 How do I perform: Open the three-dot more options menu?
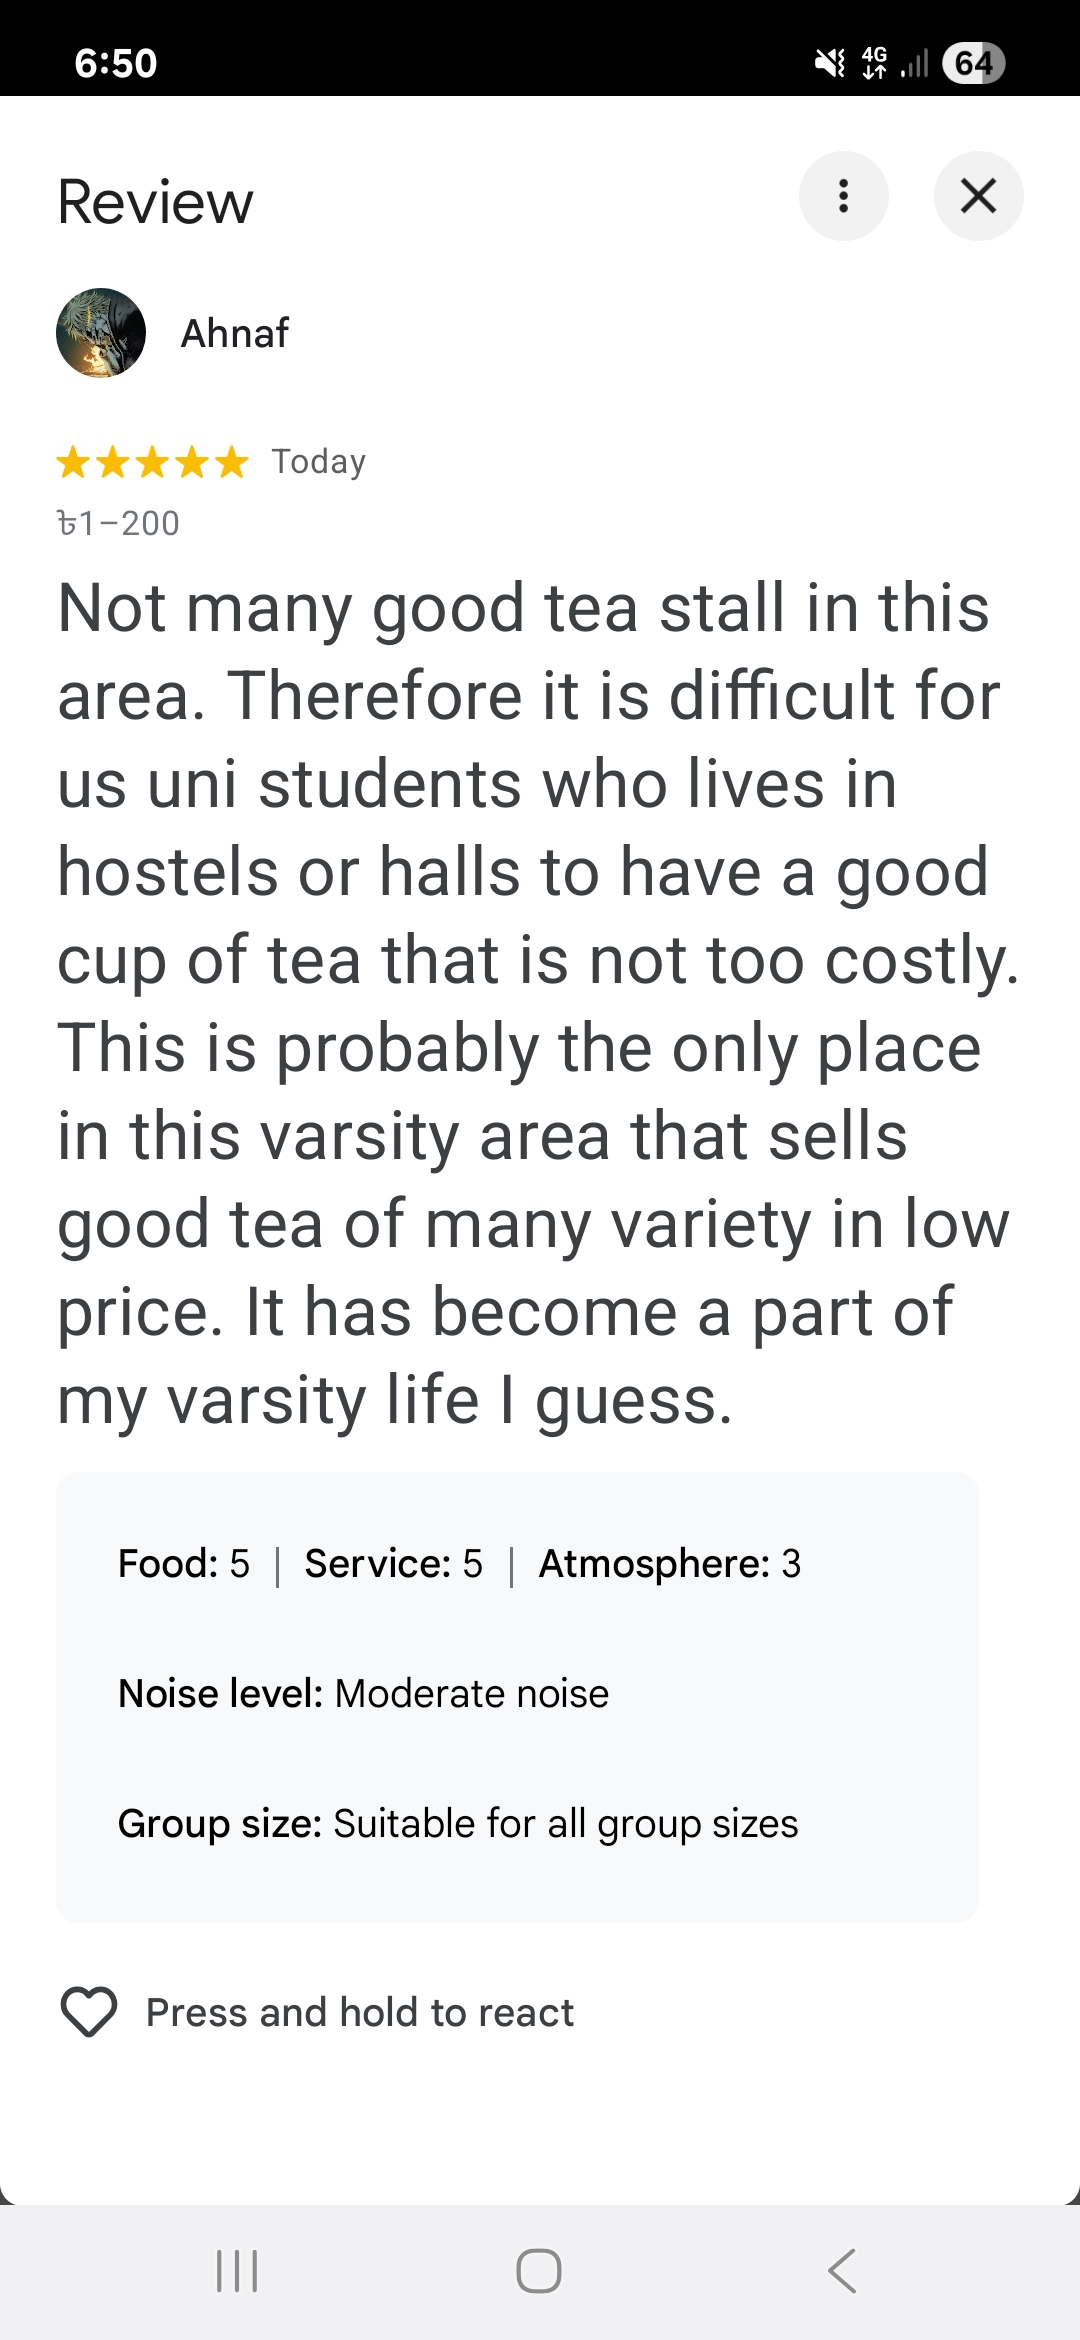[843, 196]
